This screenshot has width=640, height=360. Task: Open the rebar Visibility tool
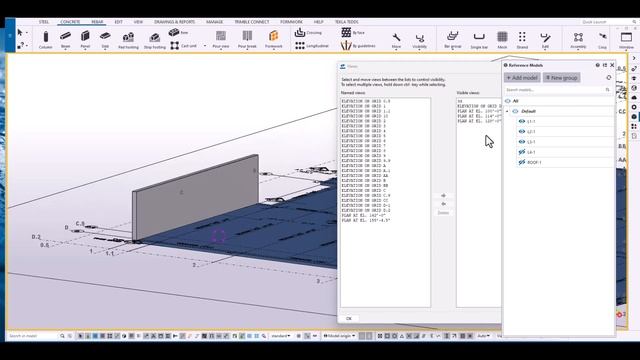[x=420, y=40]
